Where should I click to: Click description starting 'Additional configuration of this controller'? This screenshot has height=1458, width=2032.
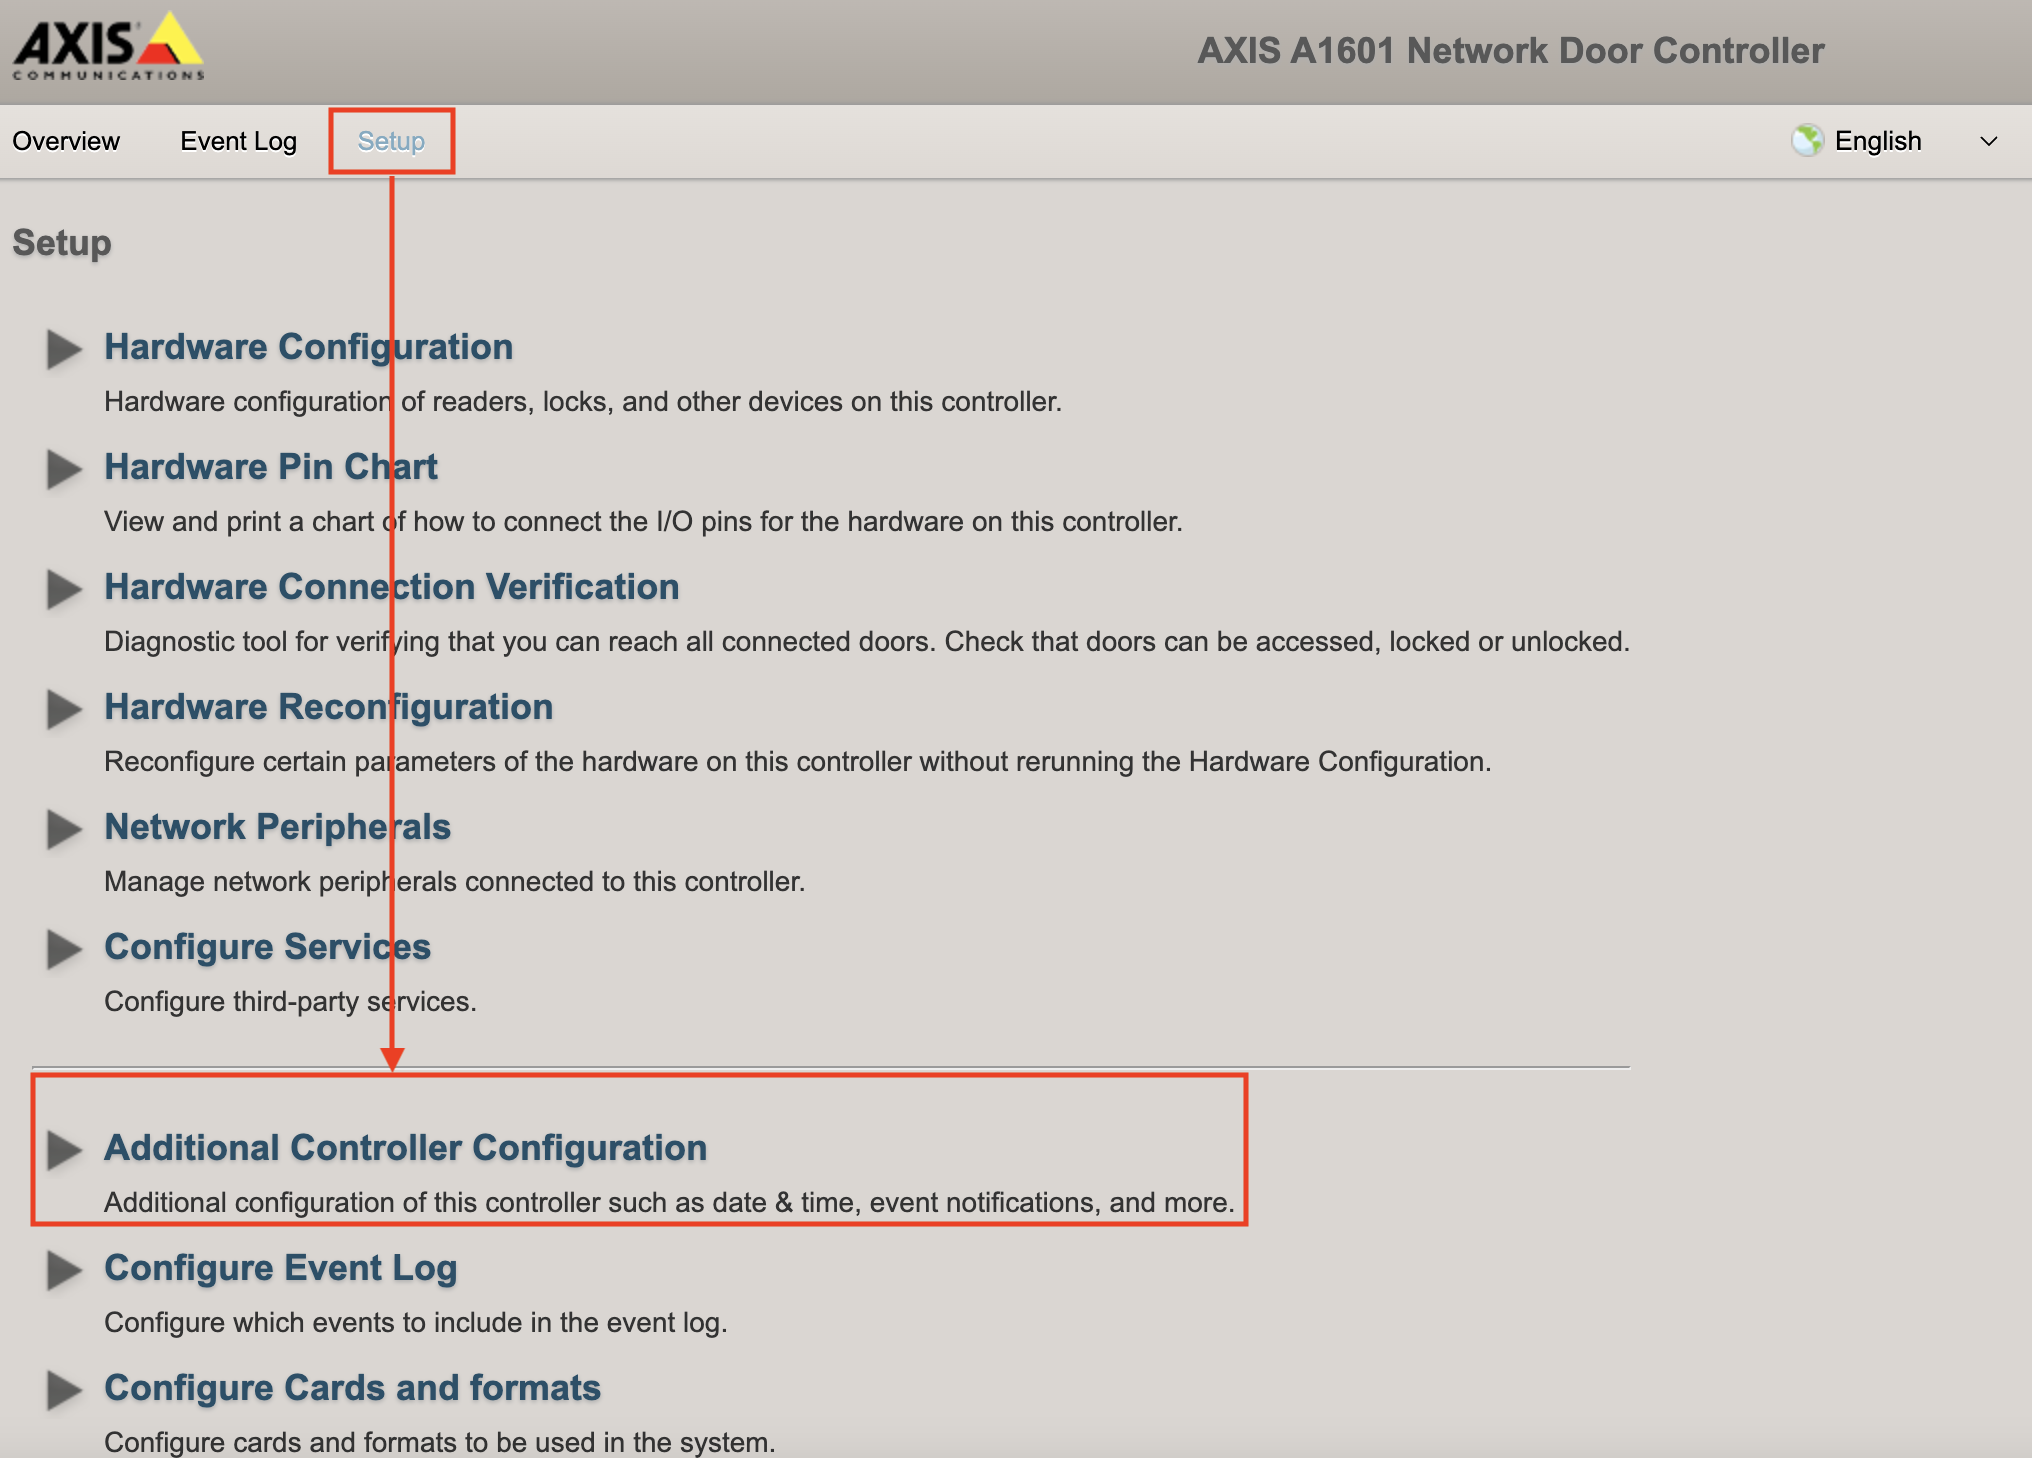point(669,1202)
